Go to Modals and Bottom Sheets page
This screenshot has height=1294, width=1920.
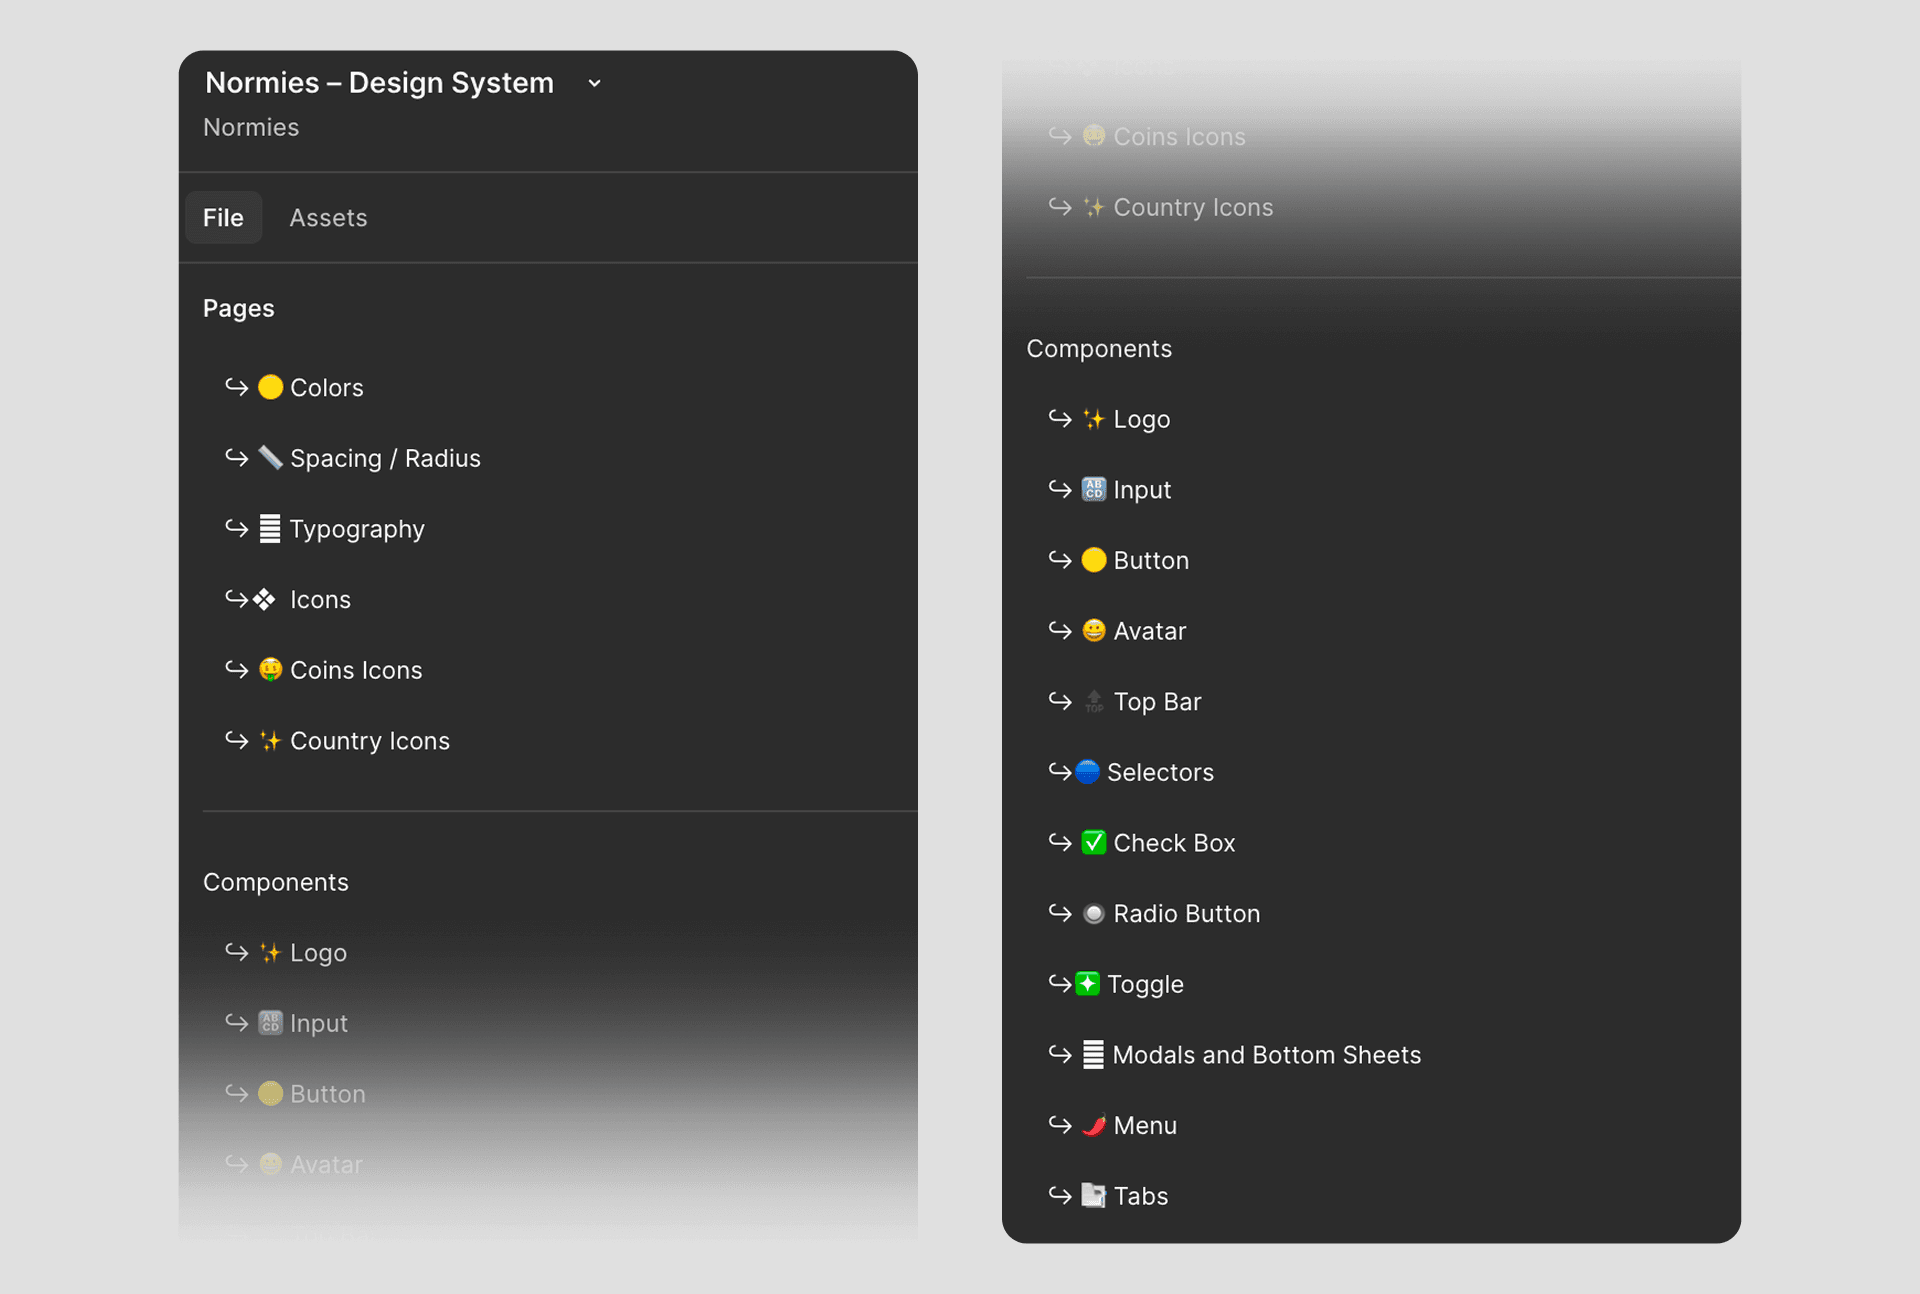point(1266,1055)
